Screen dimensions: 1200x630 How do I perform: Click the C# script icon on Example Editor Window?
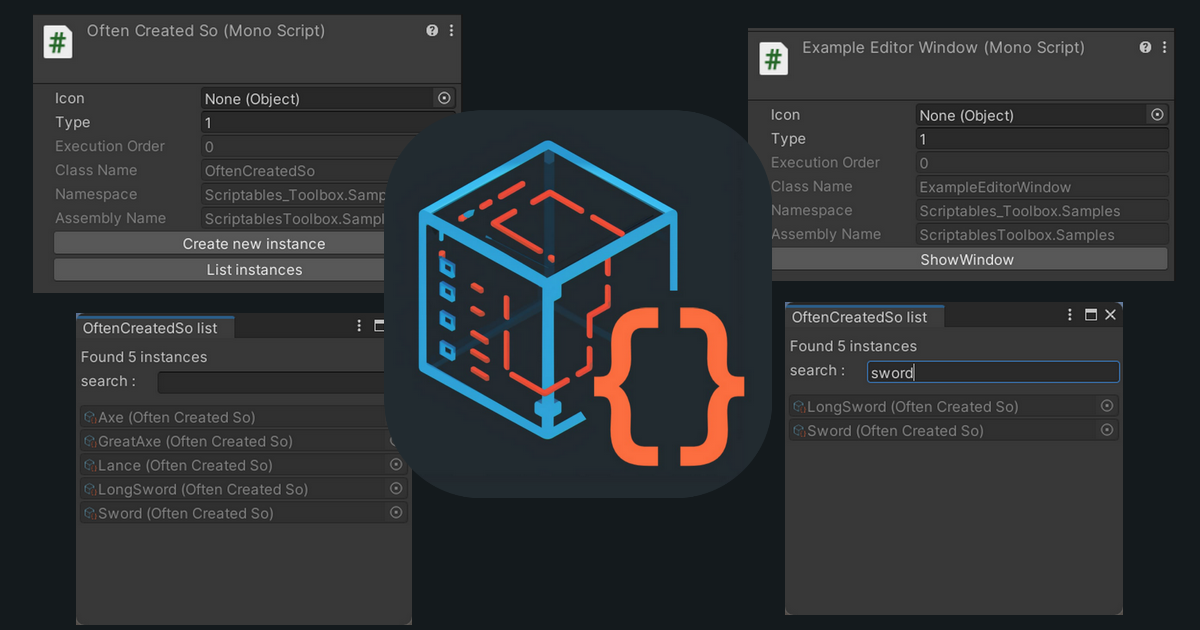click(773, 58)
